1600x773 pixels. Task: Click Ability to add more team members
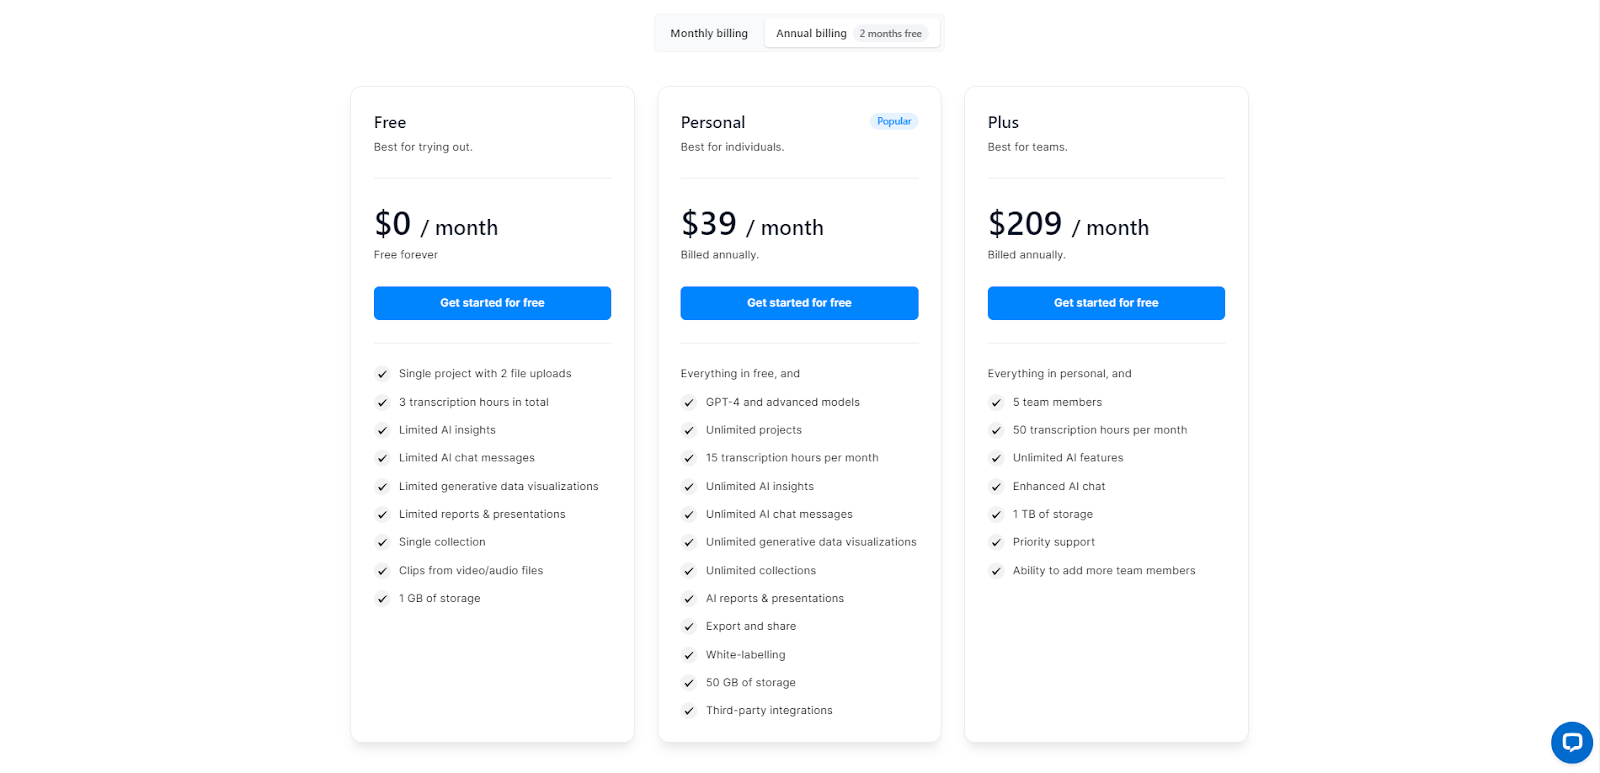[x=1104, y=571]
